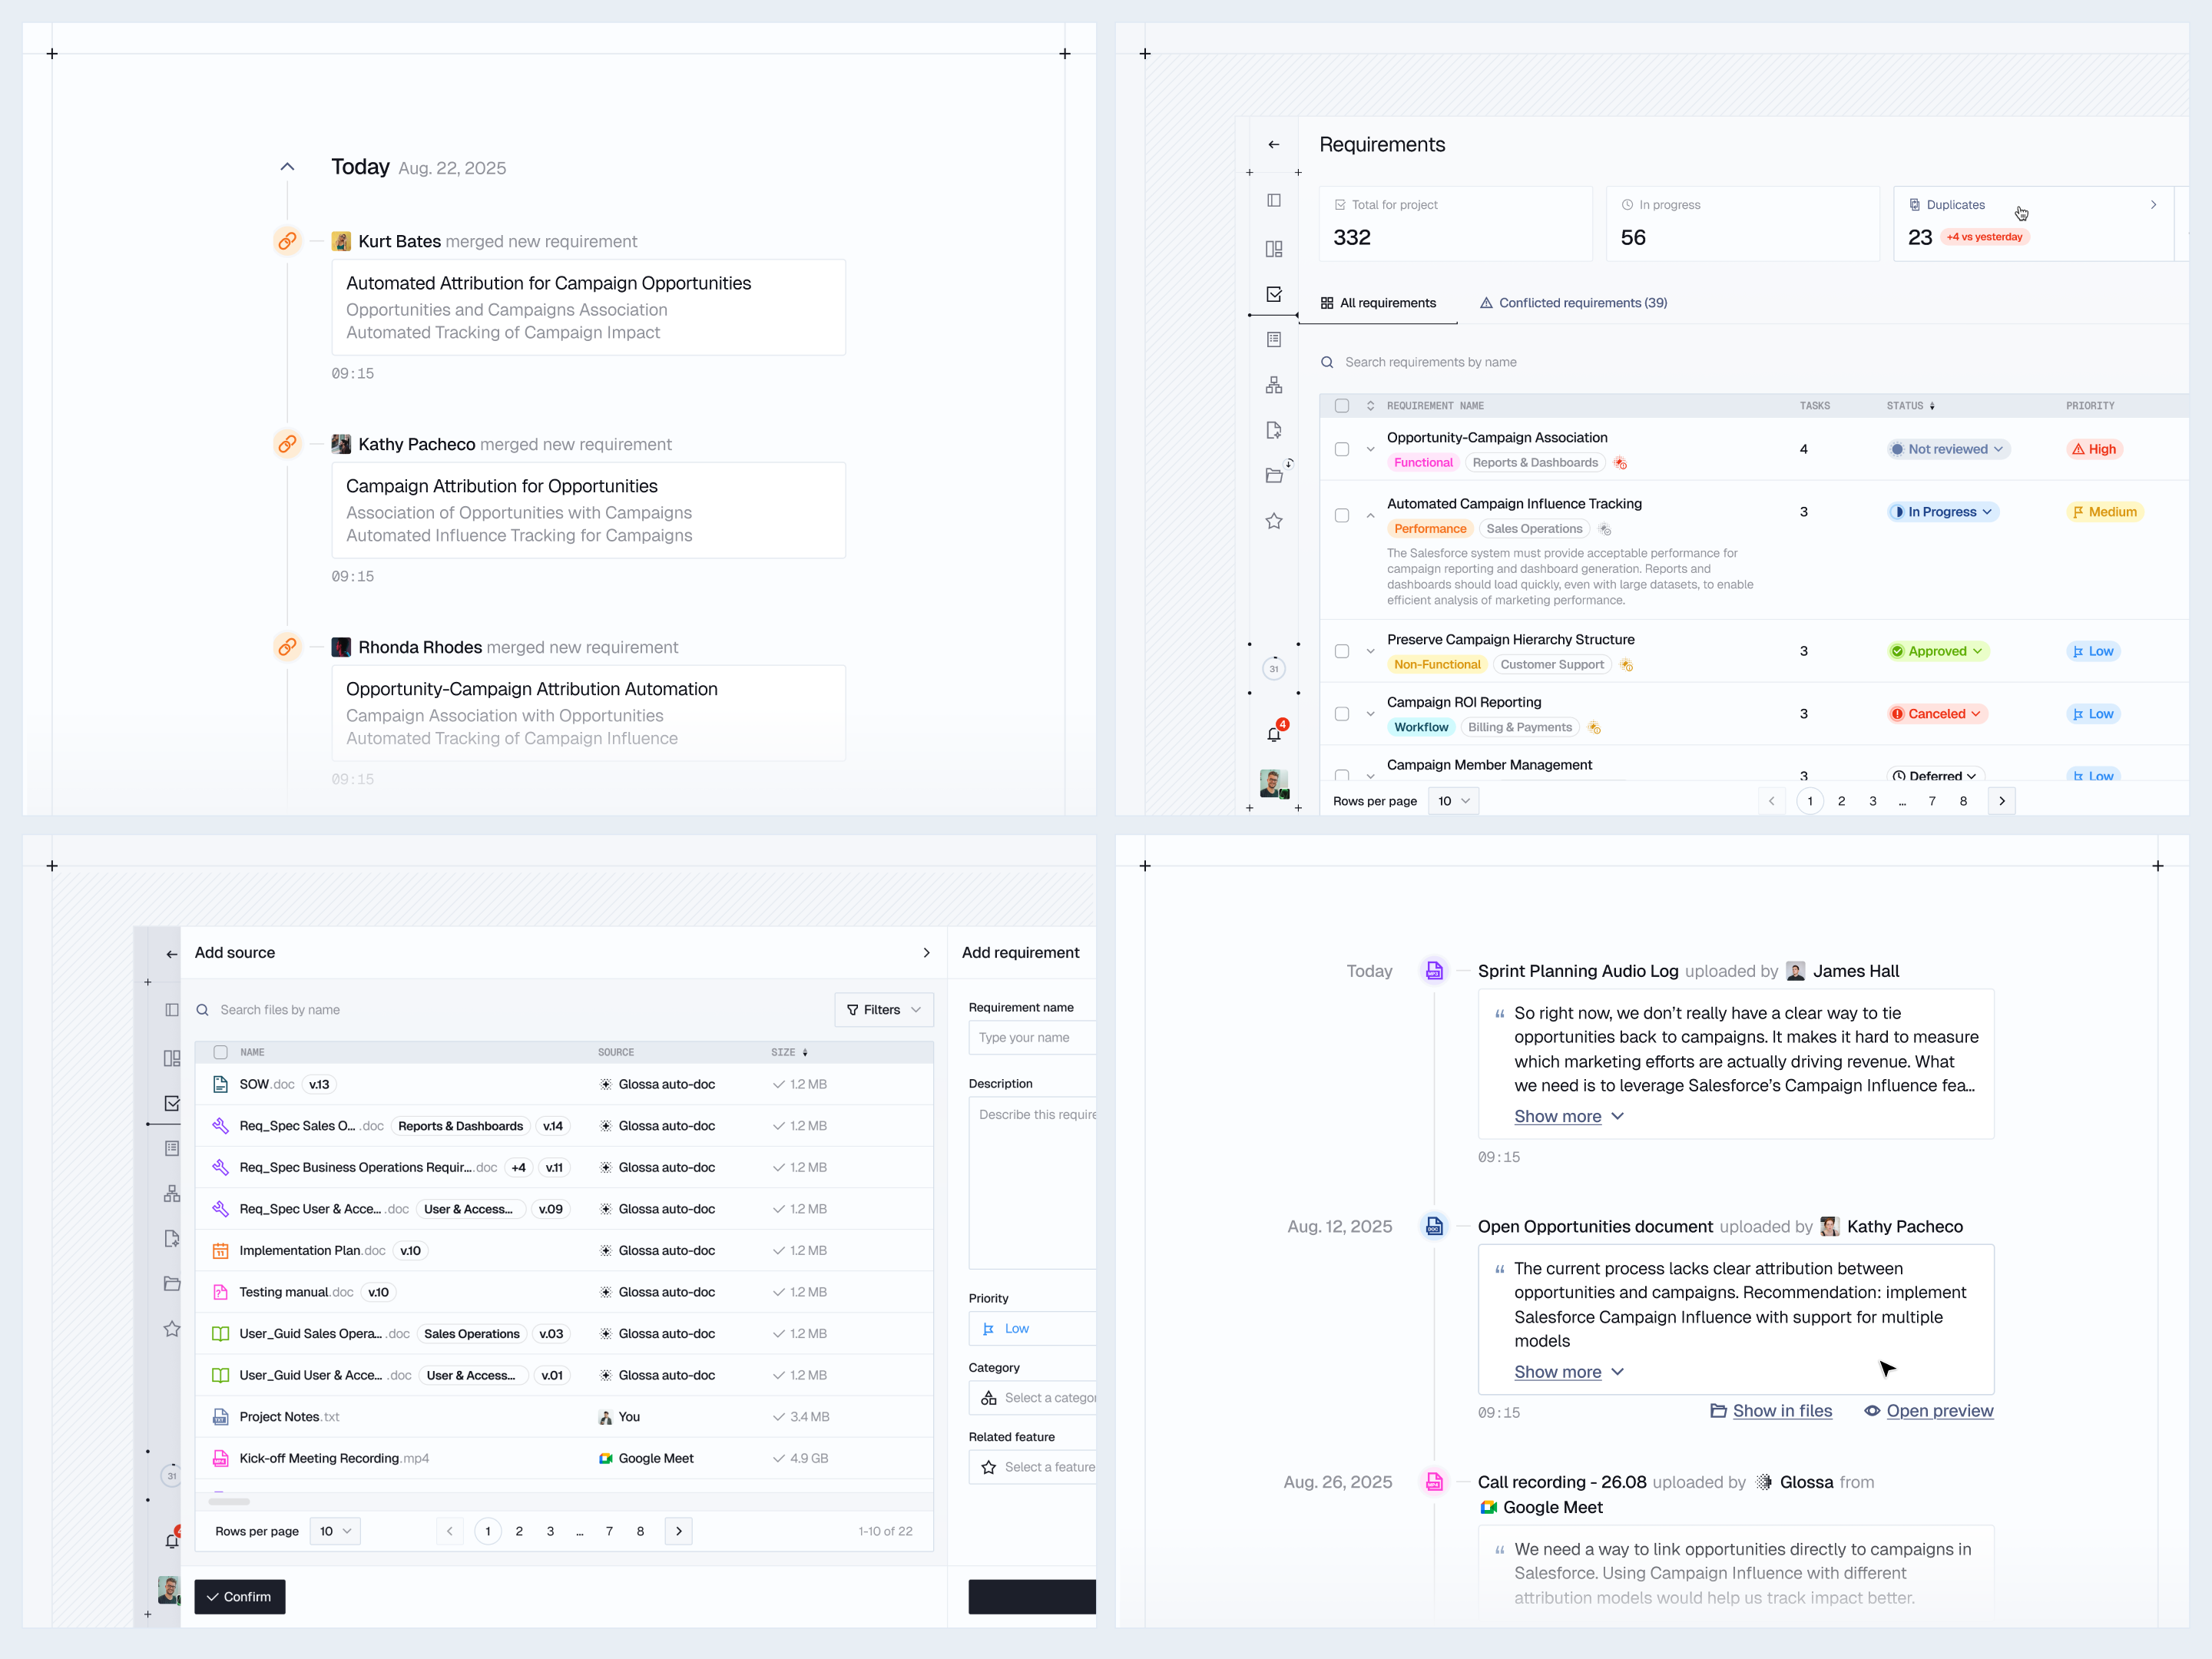Check the Opportunity-Campaign Association row checkbox
2212x1659 pixels.
coord(1342,450)
